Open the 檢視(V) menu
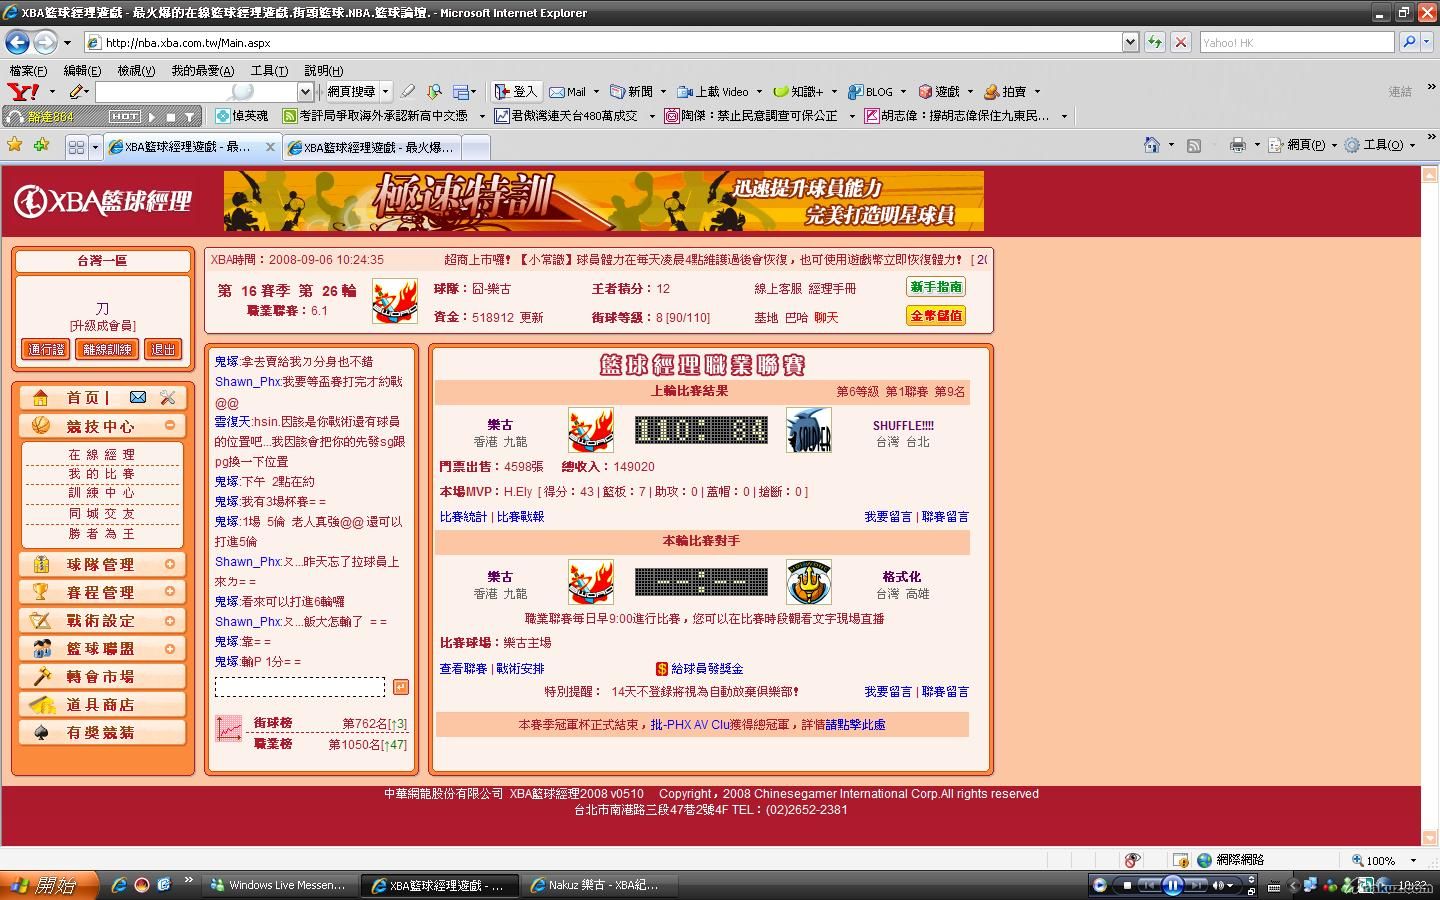 tap(136, 70)
